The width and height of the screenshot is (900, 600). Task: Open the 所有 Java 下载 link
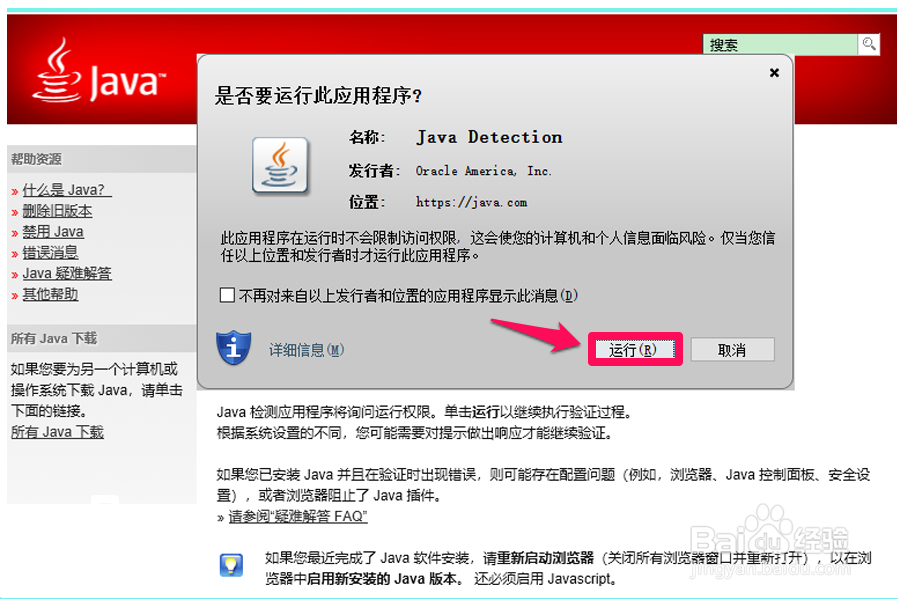pyautogui.click(x=57, y=432)
